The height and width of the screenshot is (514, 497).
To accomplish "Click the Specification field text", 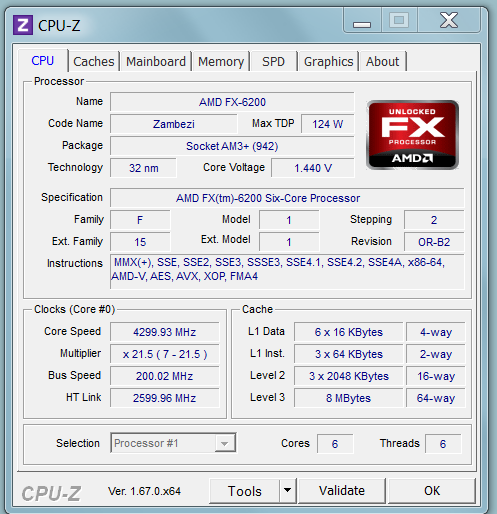I will (268, 198).
